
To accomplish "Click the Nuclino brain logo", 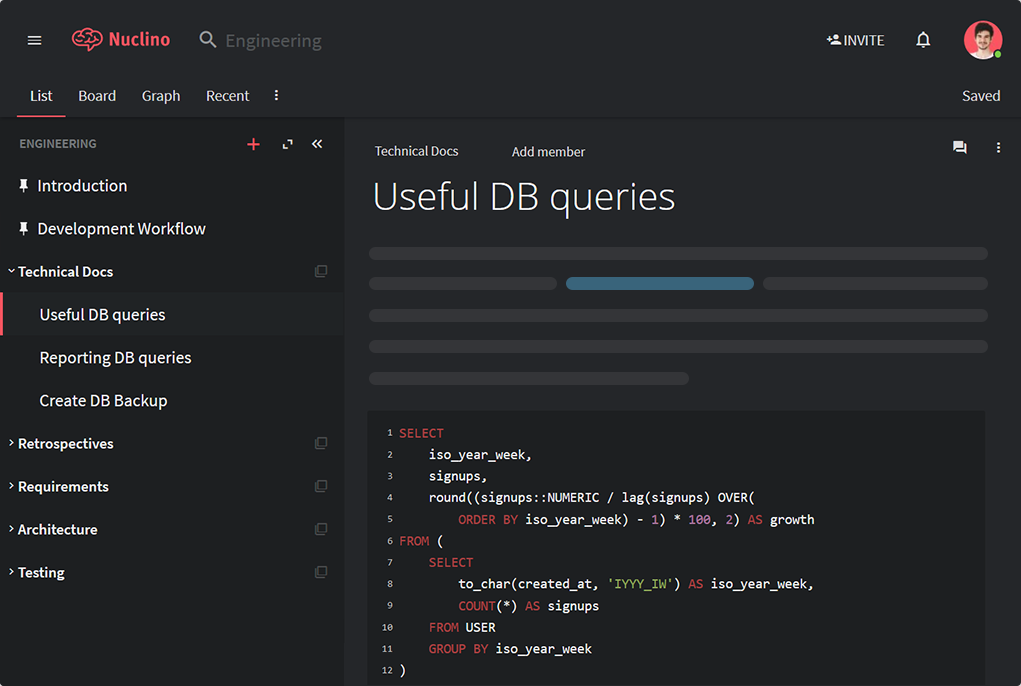I will [88, 40].
